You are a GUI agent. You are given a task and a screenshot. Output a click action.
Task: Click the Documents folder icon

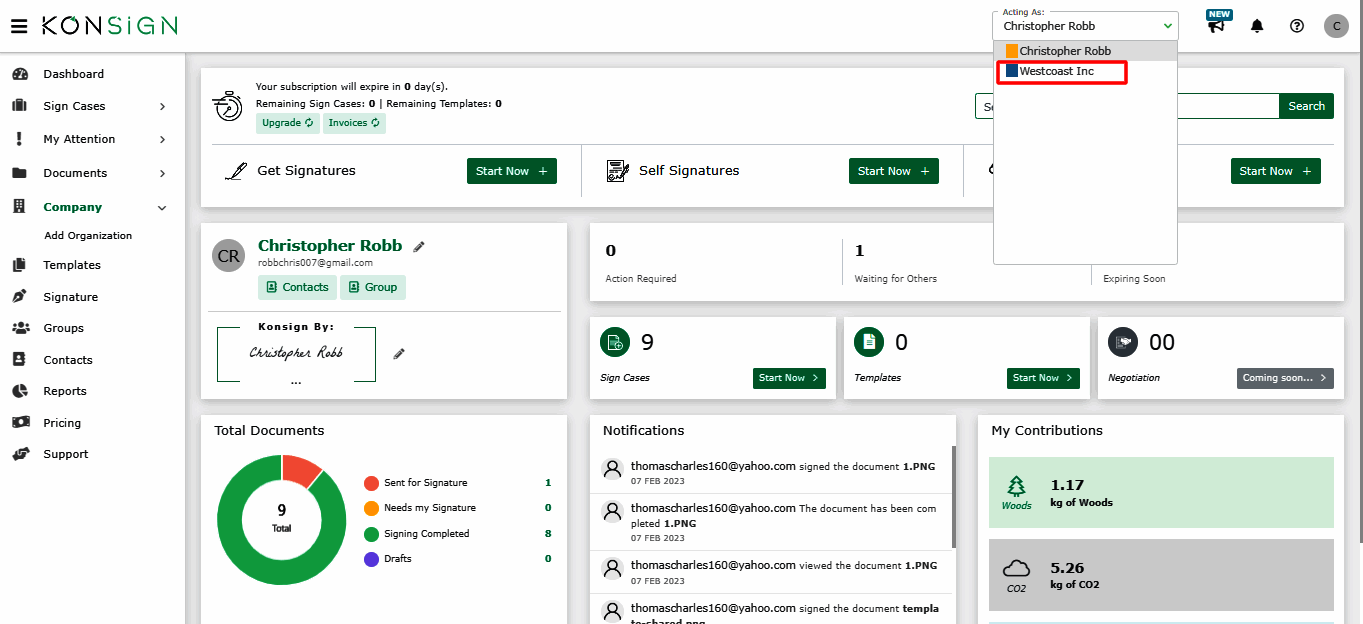(x=19, y=173)
